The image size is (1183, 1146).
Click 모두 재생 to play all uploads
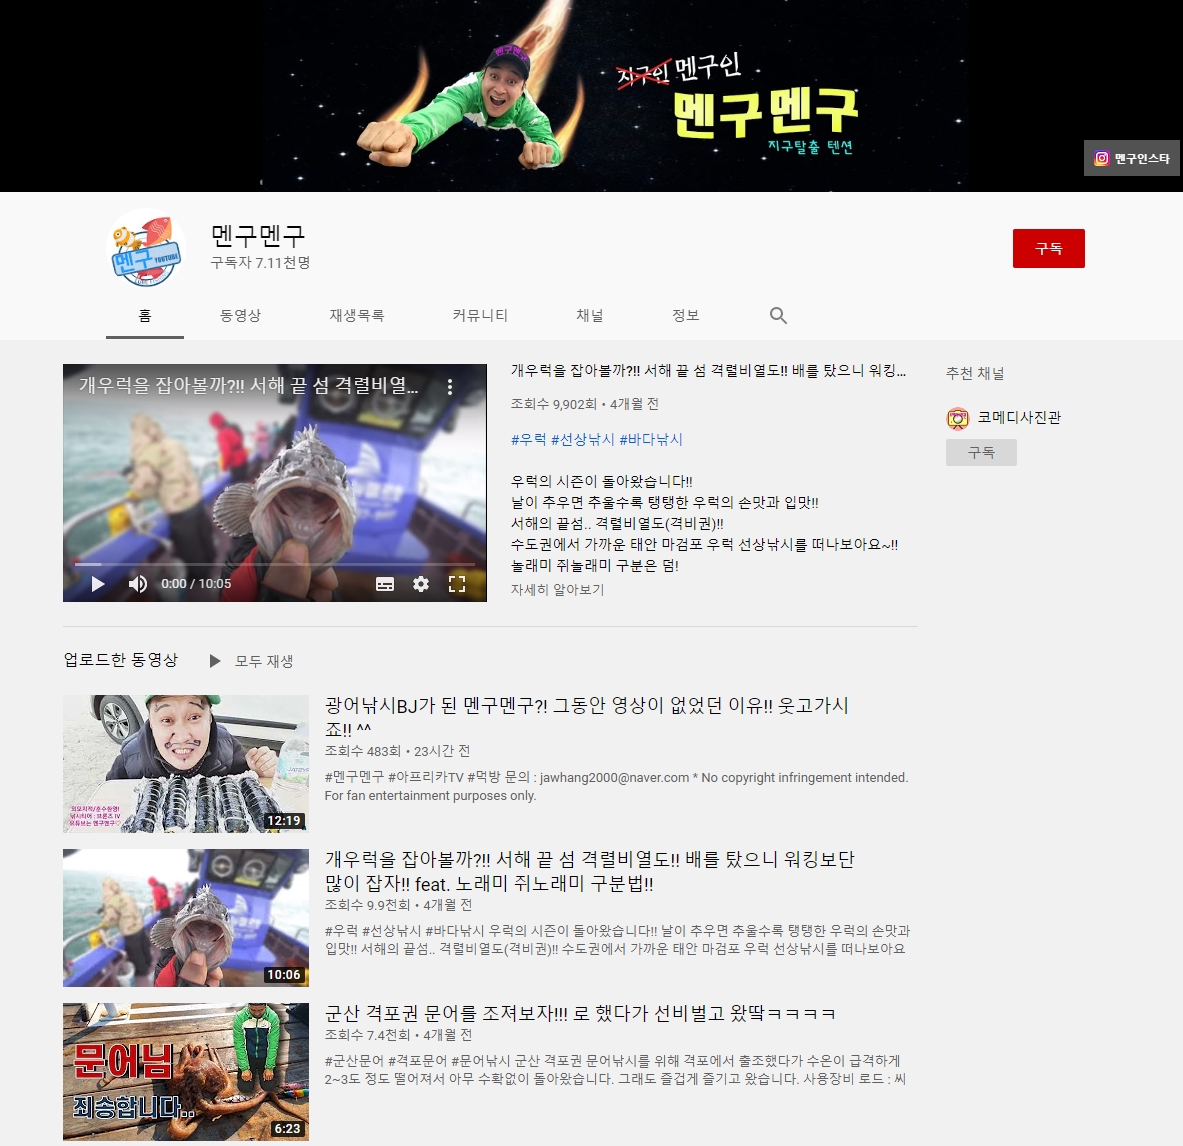coord(252,661)
